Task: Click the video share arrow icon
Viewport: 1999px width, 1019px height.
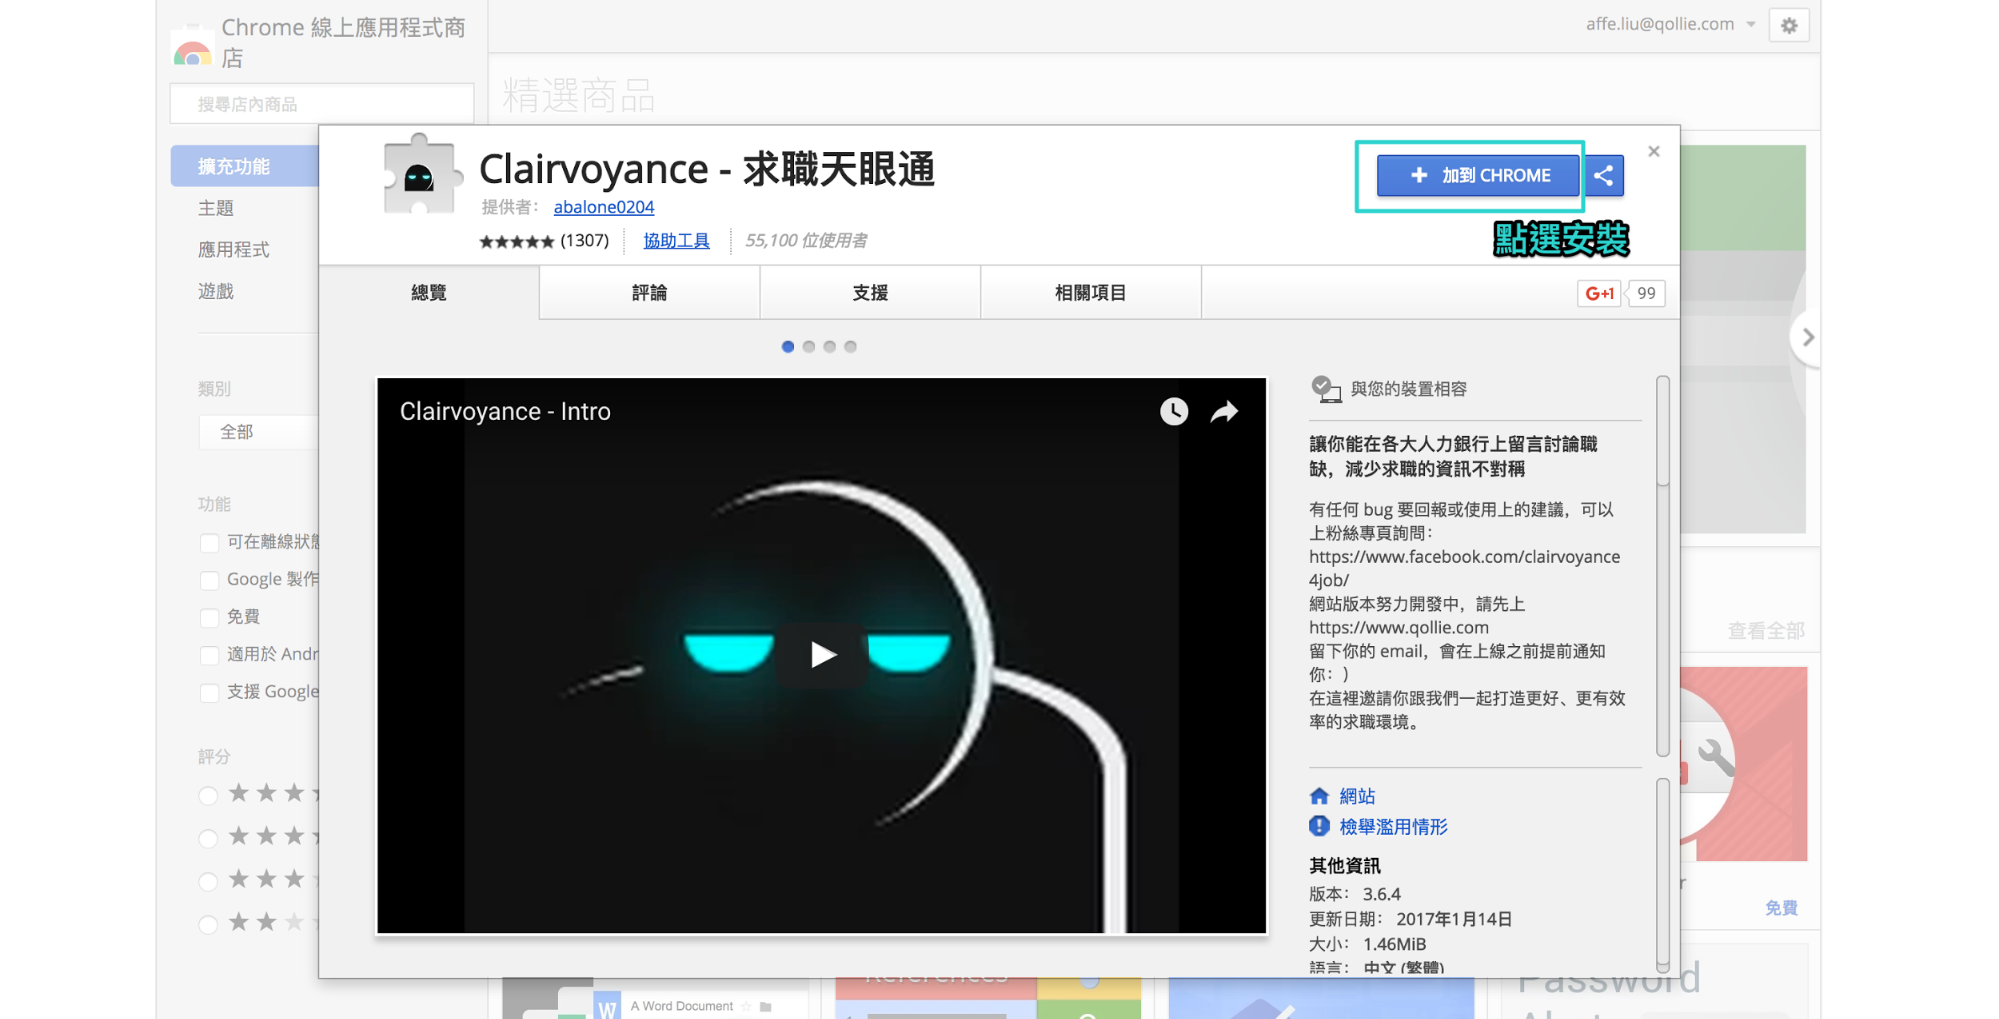Action: [x=1225, y=411]
